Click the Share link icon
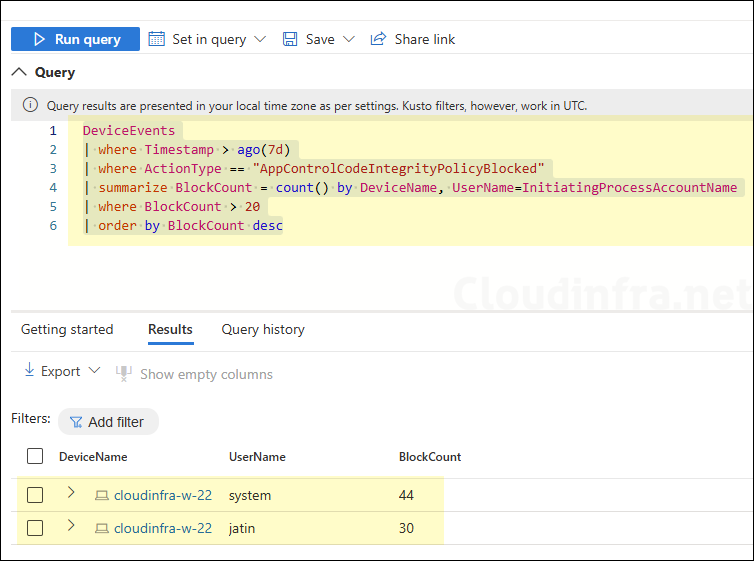 pyautogui.click(x=378, y=39)
